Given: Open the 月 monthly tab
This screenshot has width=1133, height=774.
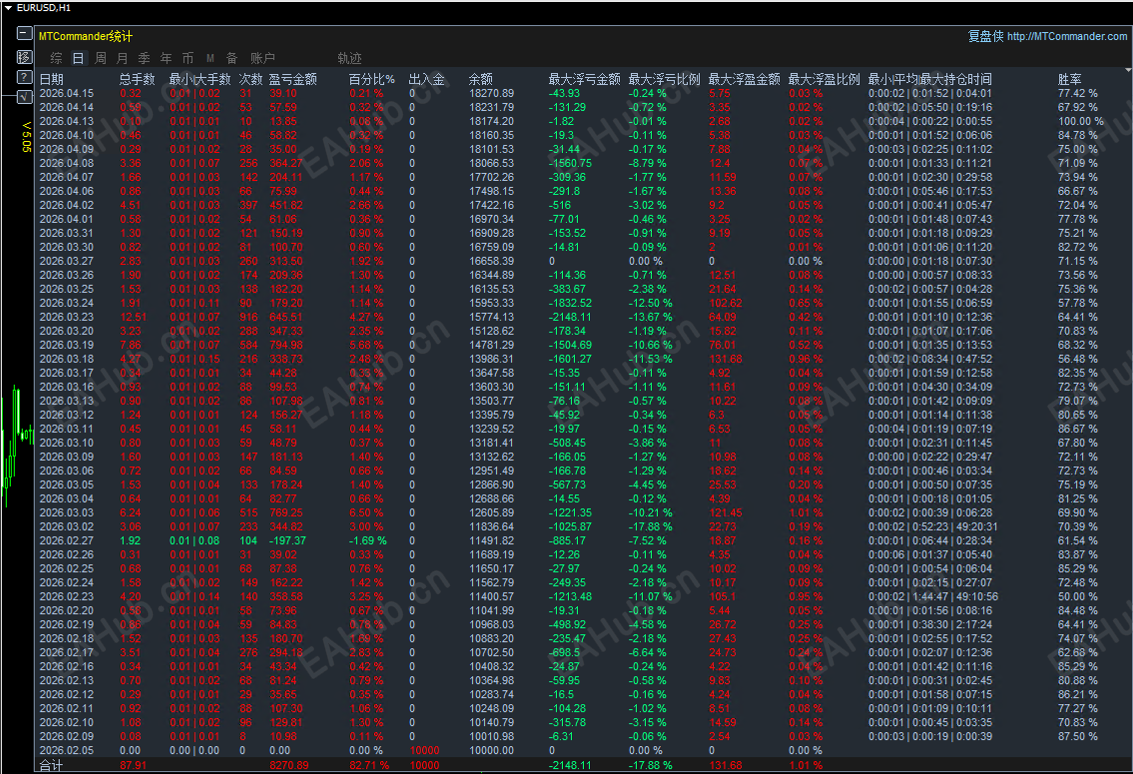Looking at the screenshot, I should tap(122, 59).
